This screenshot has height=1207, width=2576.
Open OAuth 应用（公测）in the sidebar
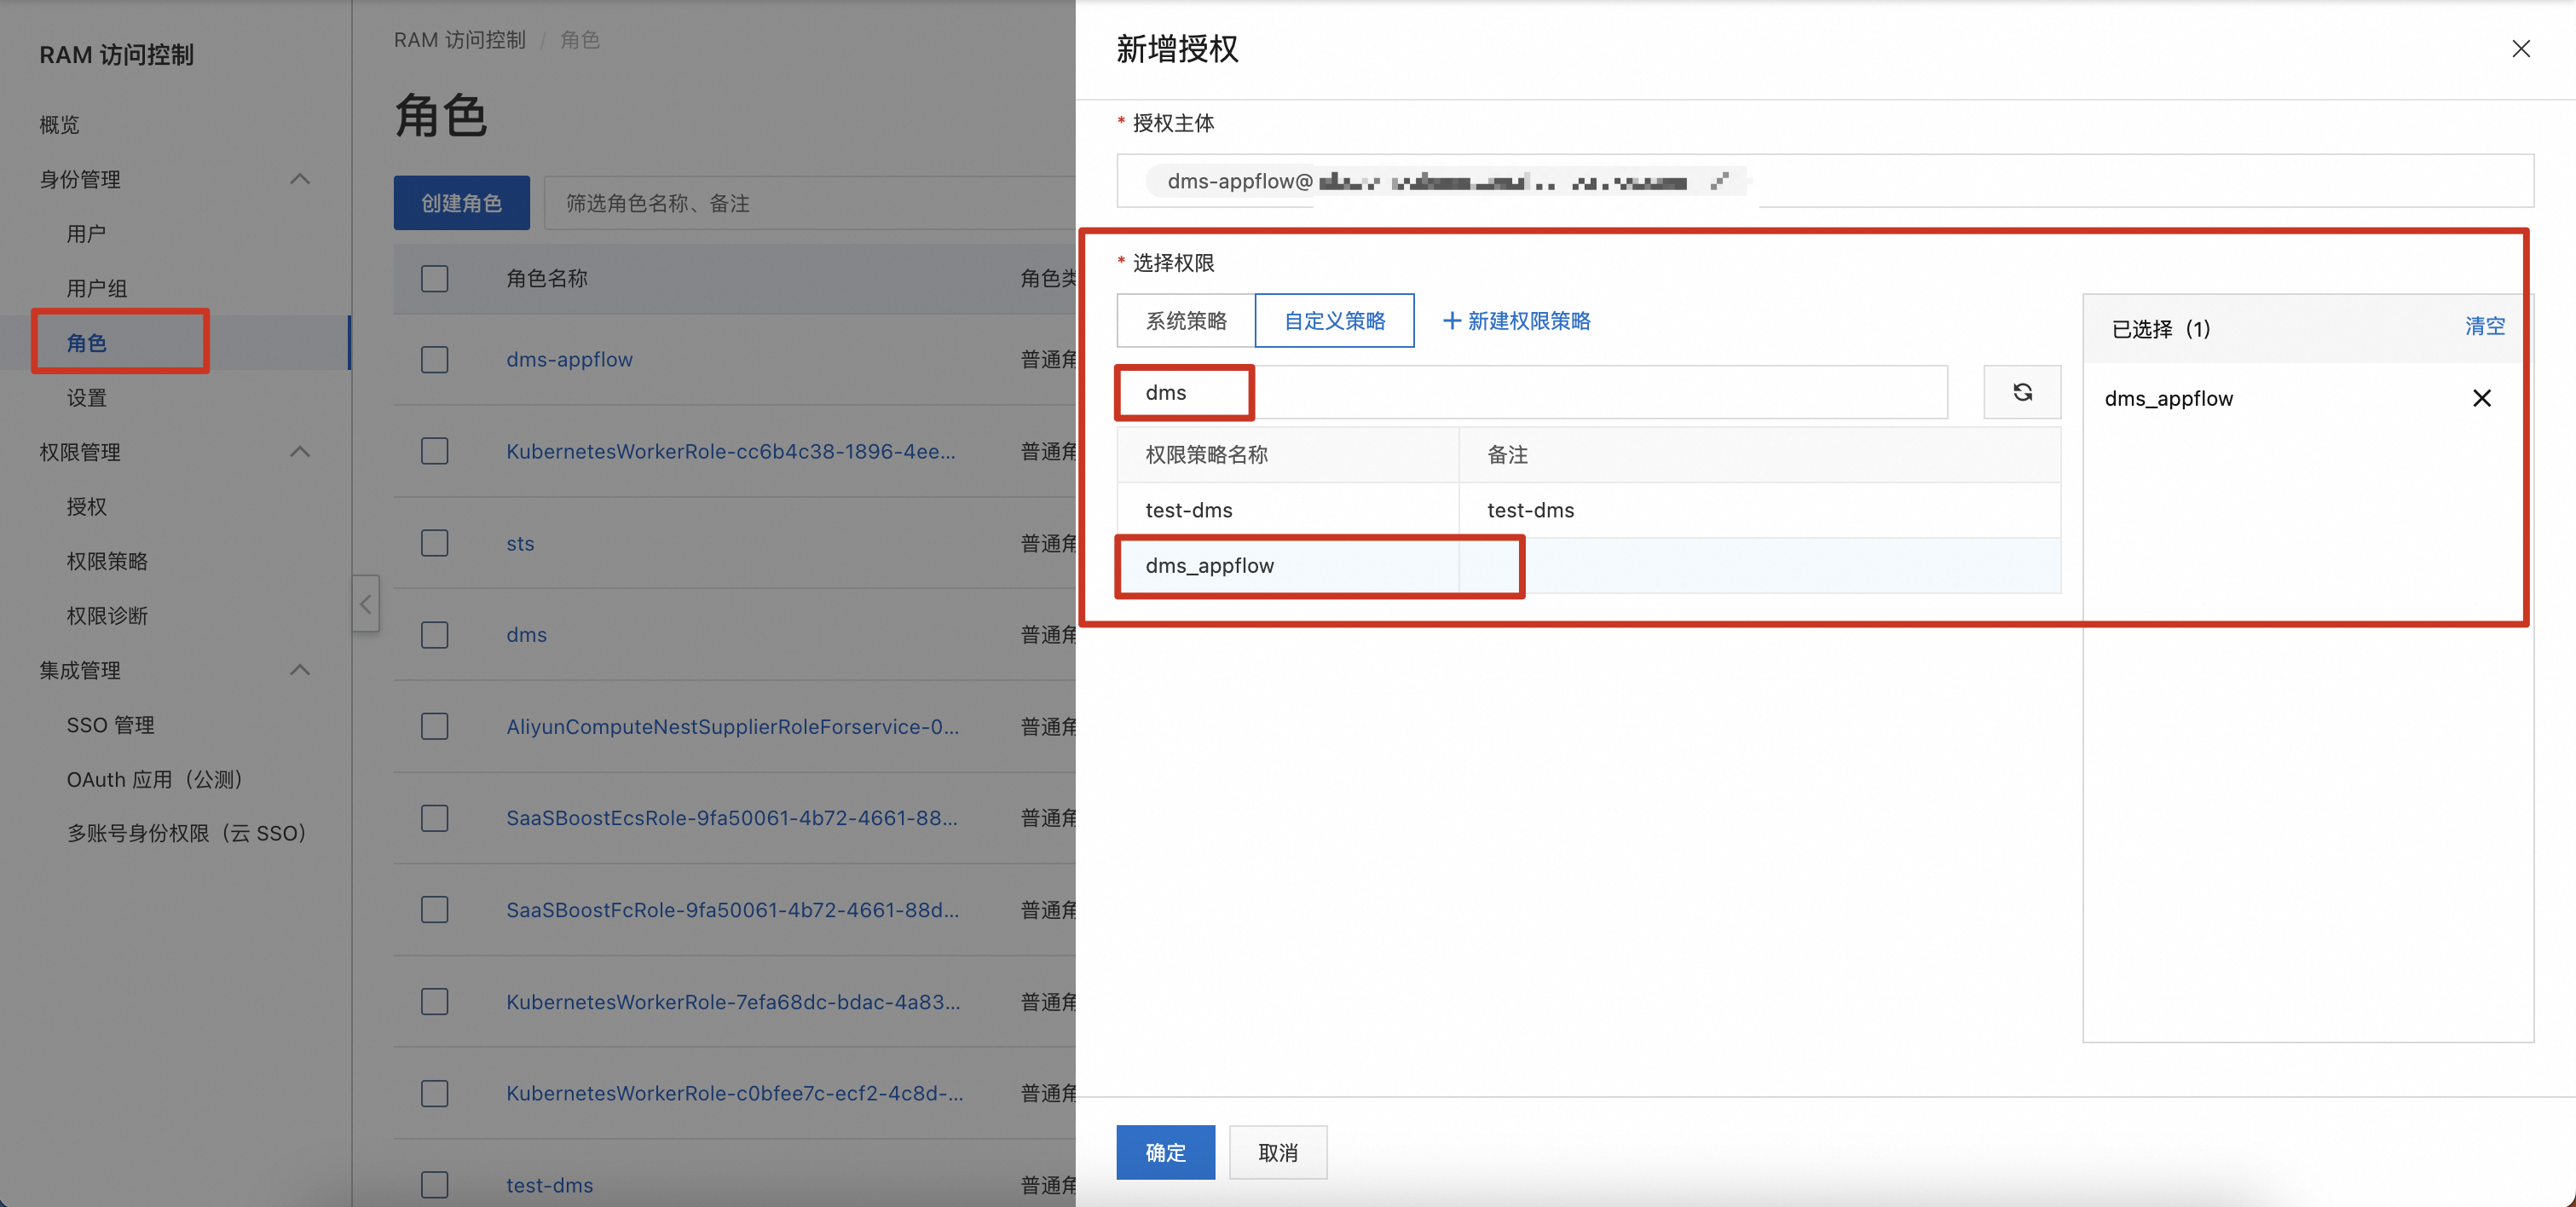tap(154, 779)
